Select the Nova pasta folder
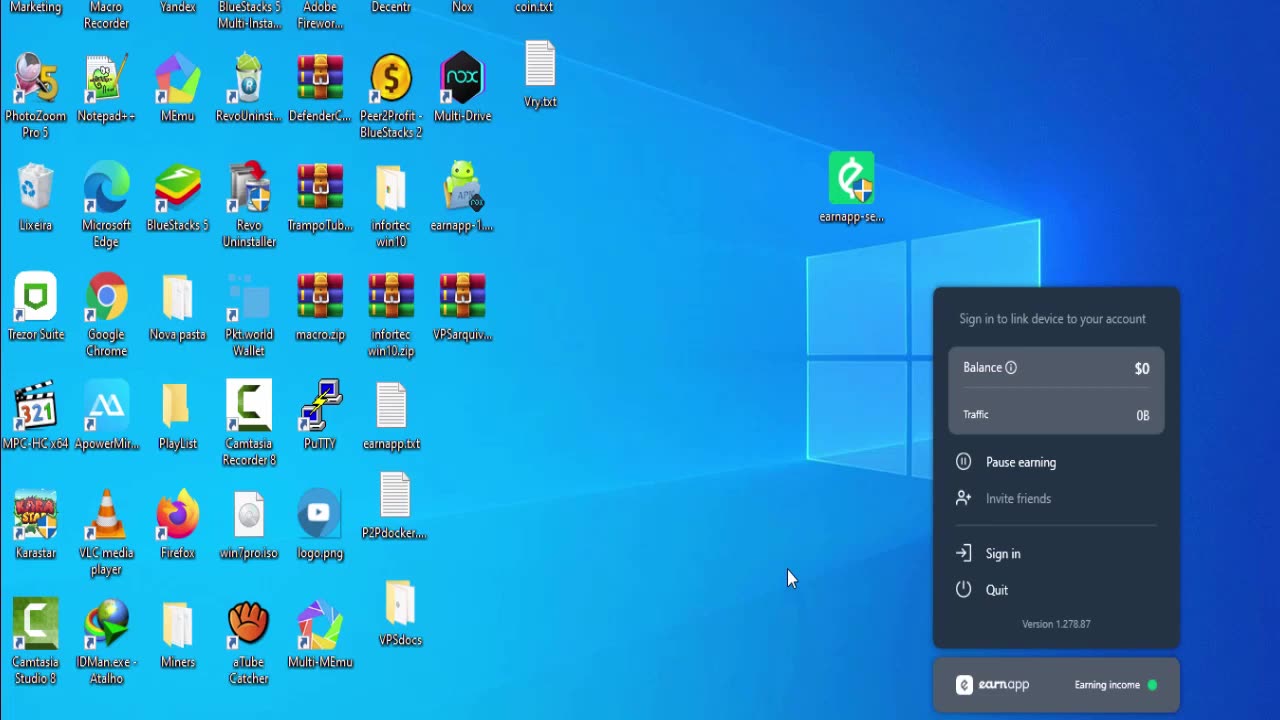The width and height of the screenshot is (1280, 720). [x=178, y=306]
